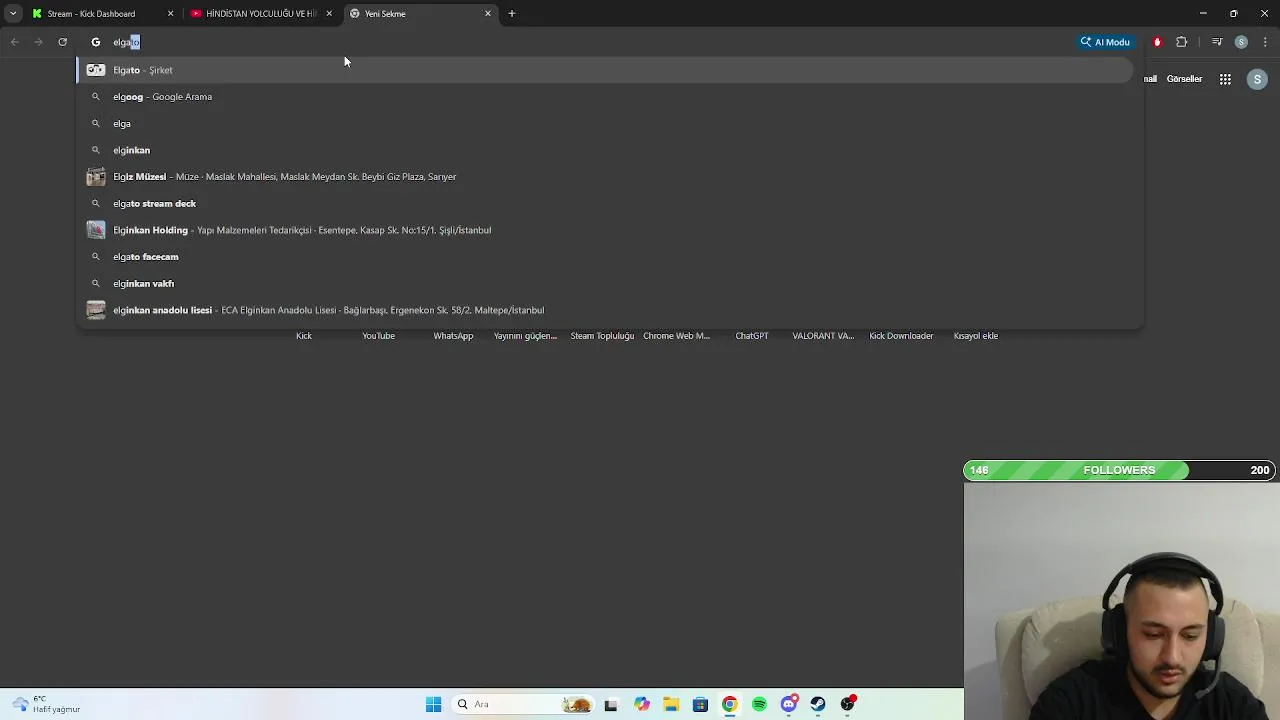Open the Windows Start menu
Screen dimensions: 1280x720
pyautogui.click(x=433, y=704)
